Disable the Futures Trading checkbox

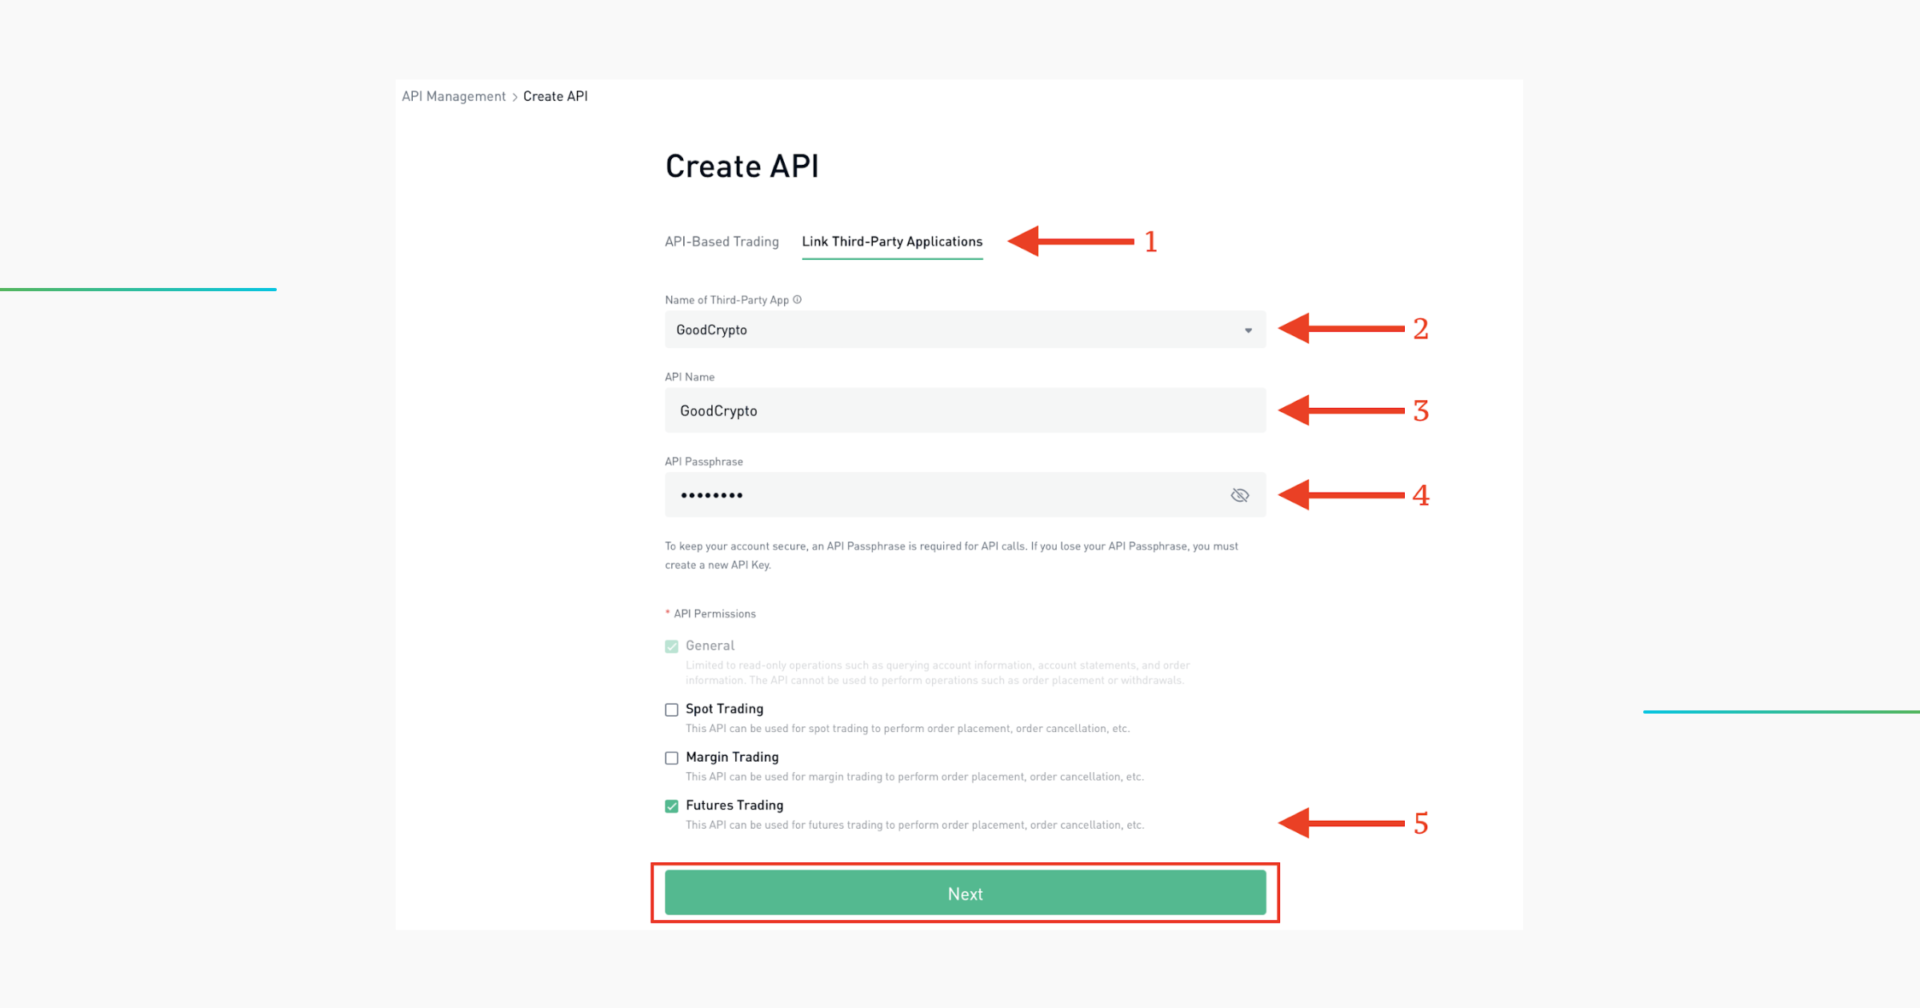pyautogui.click(x=671, y=805)
